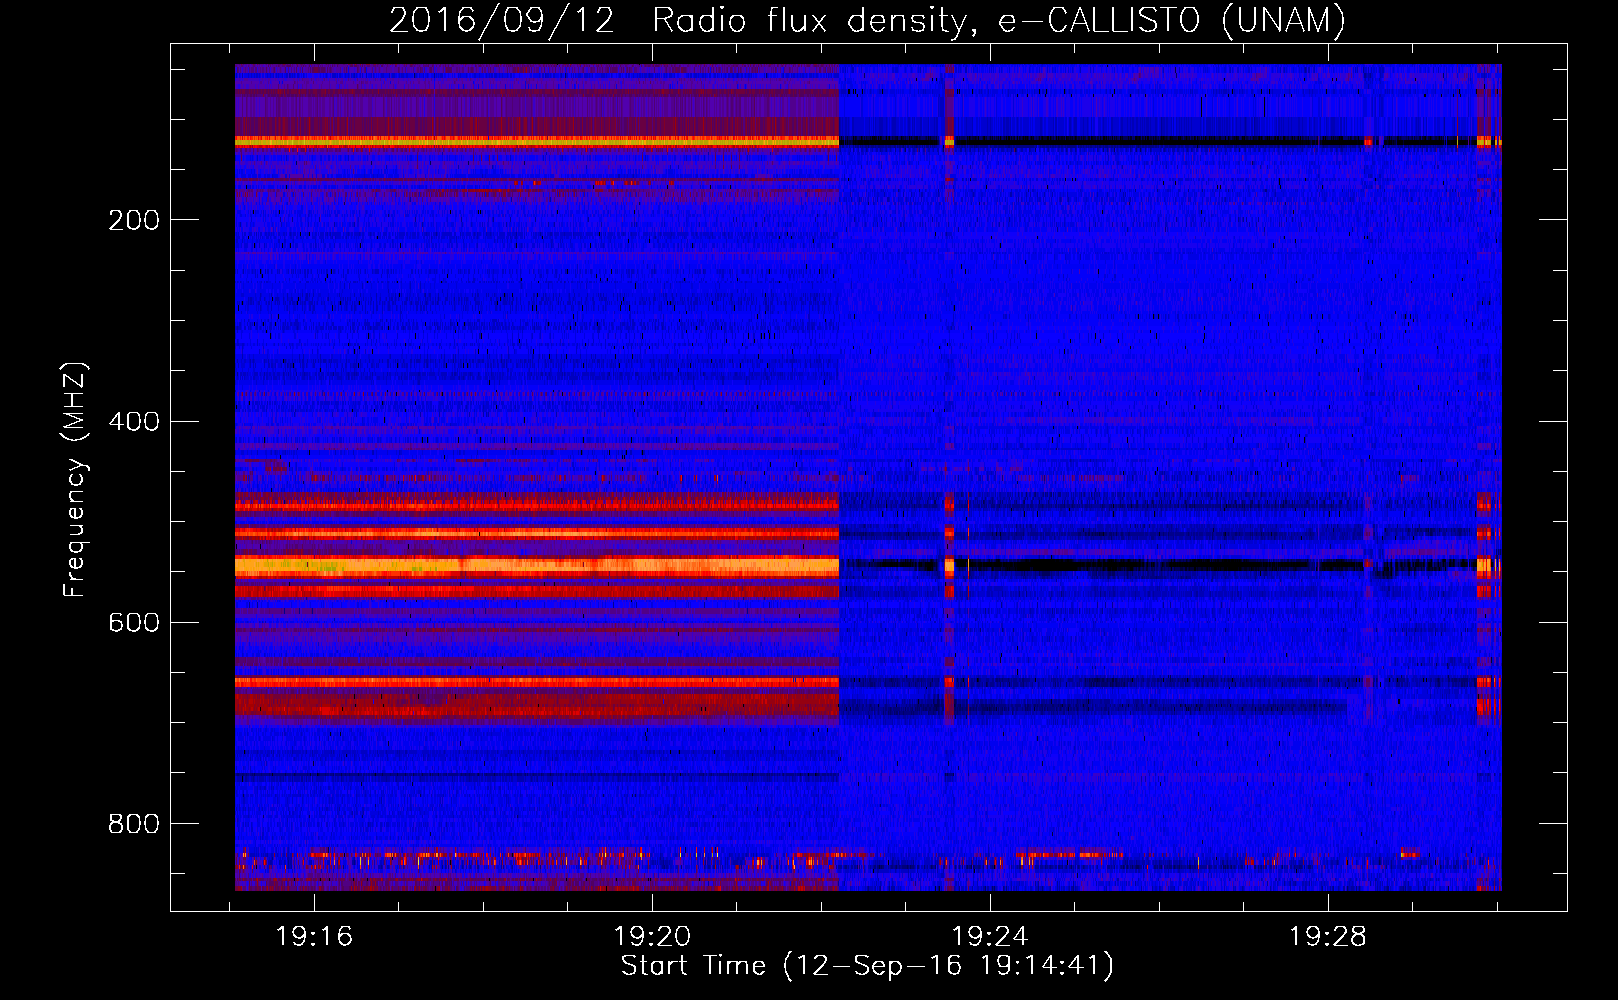Click the 600 frequency tick label

click(134, 622)
